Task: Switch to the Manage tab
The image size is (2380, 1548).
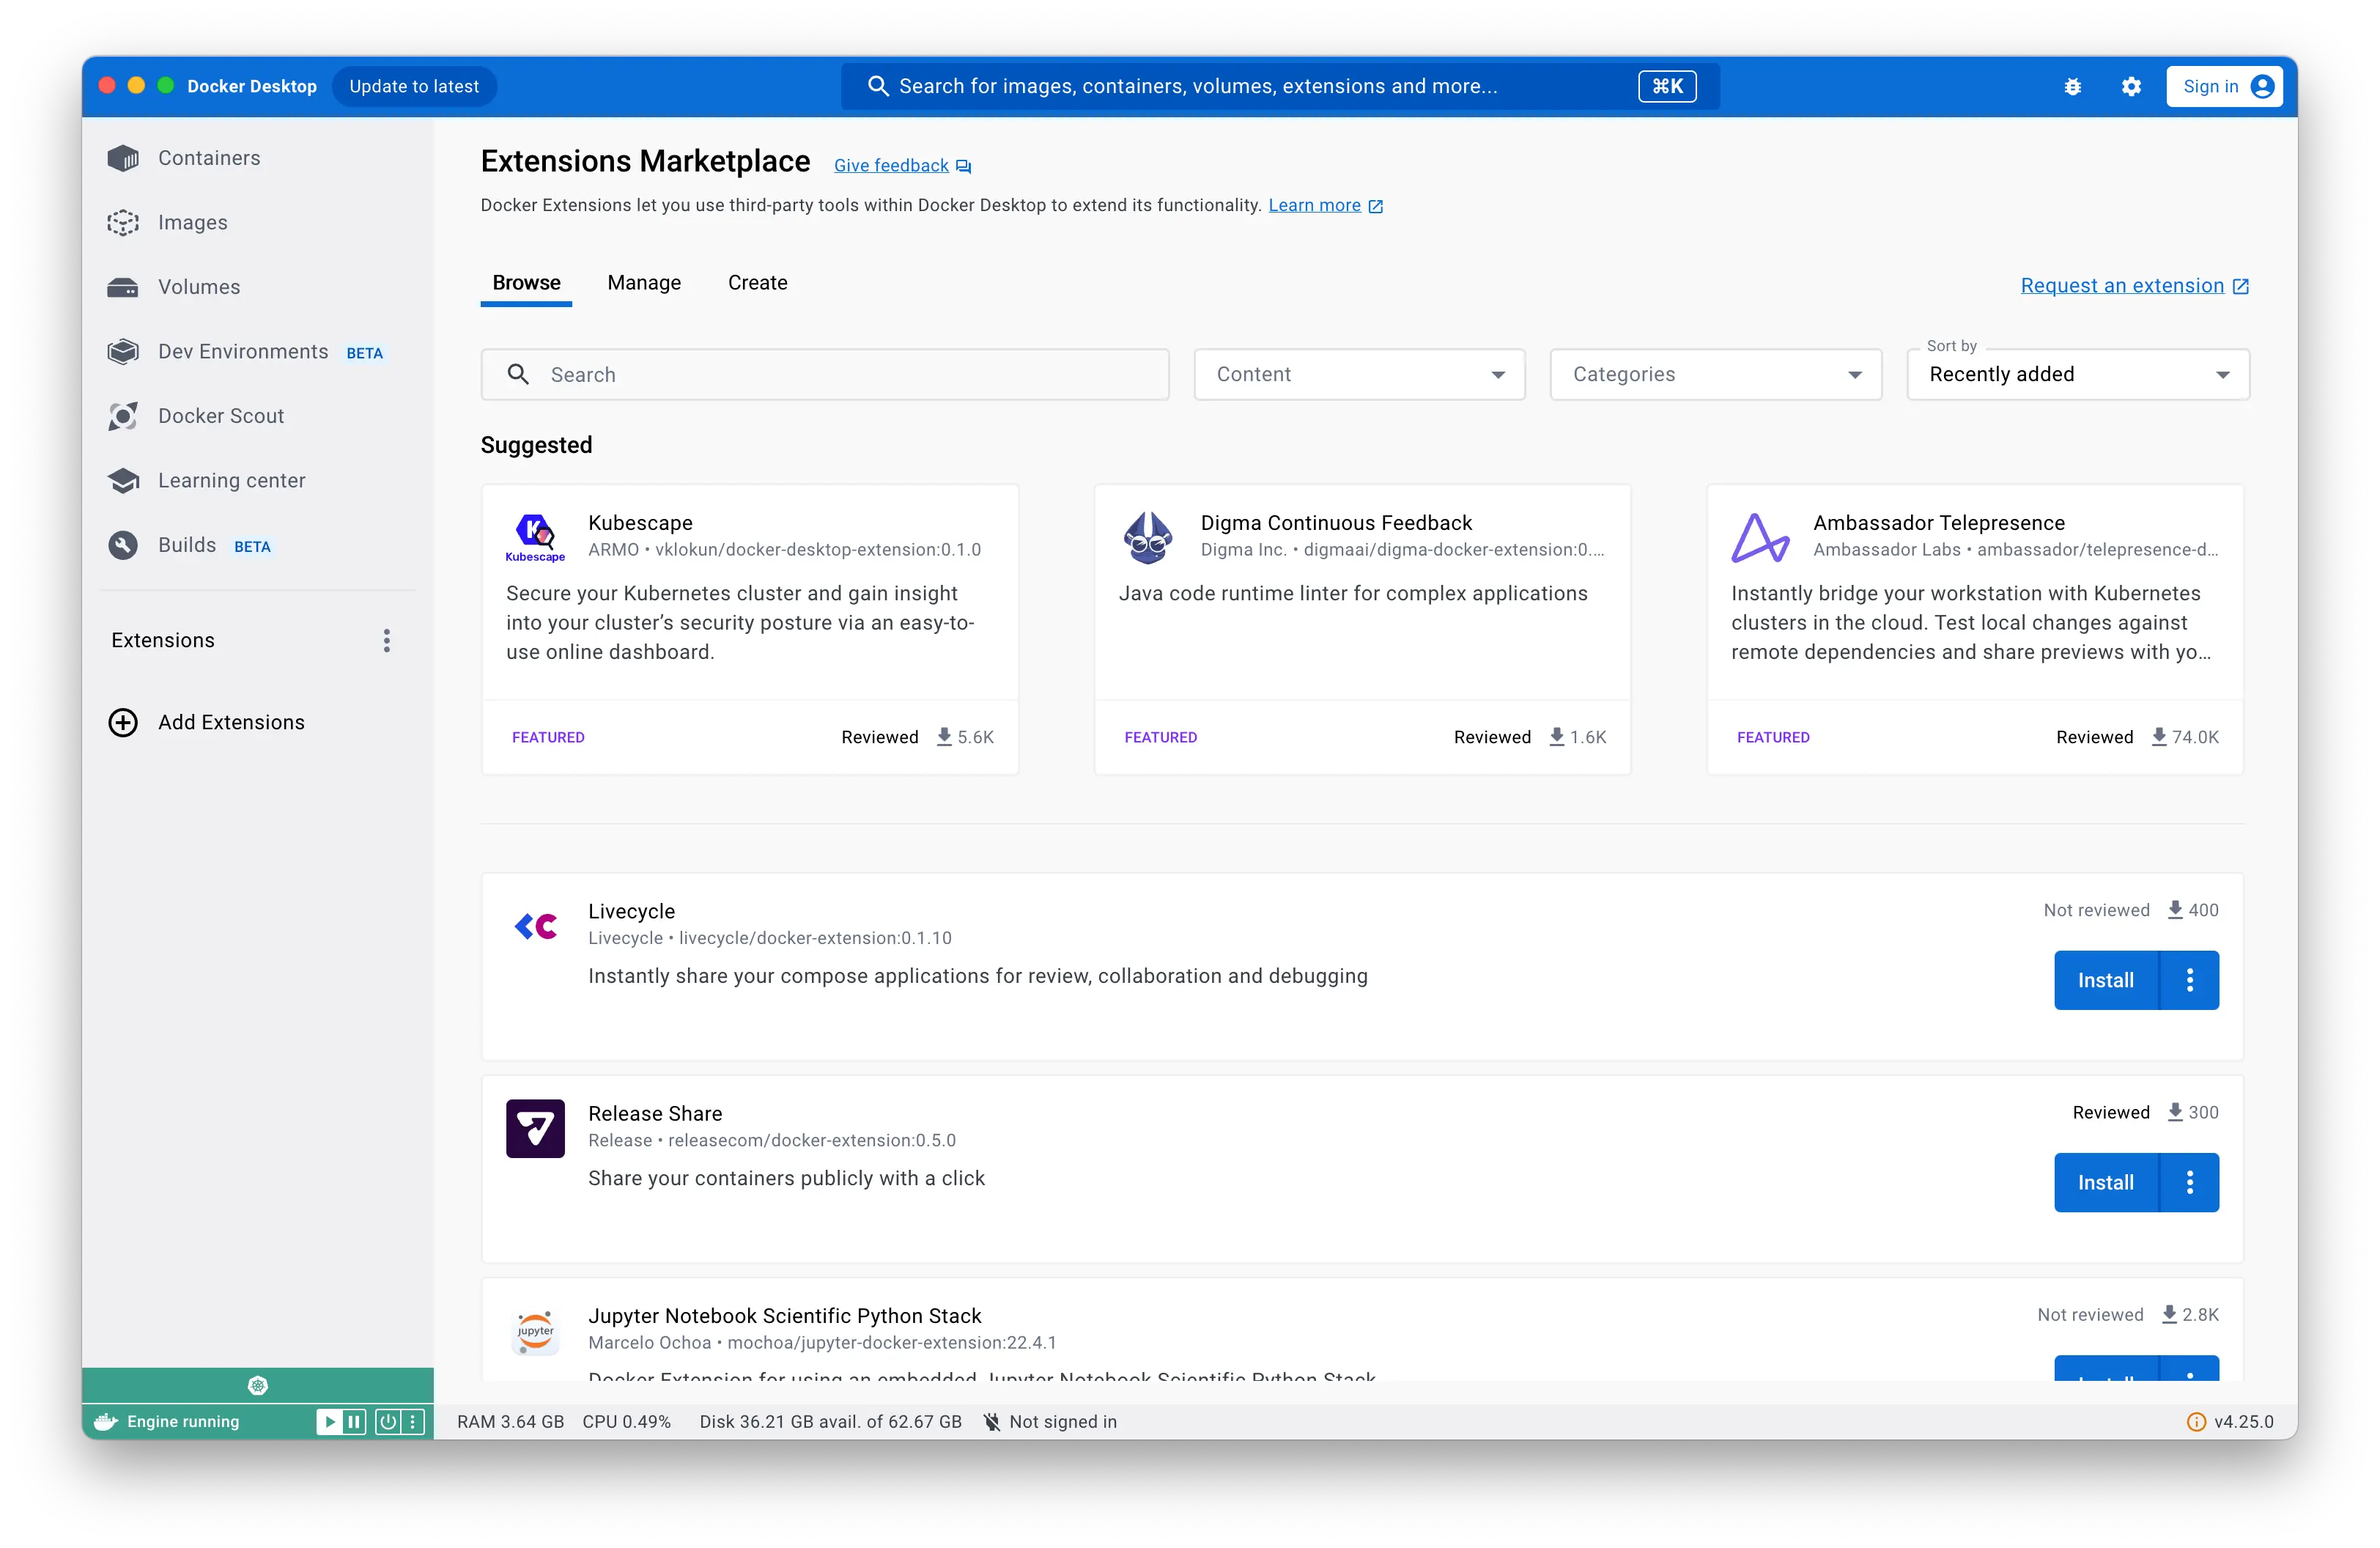Action: click(x=644, y=283)
